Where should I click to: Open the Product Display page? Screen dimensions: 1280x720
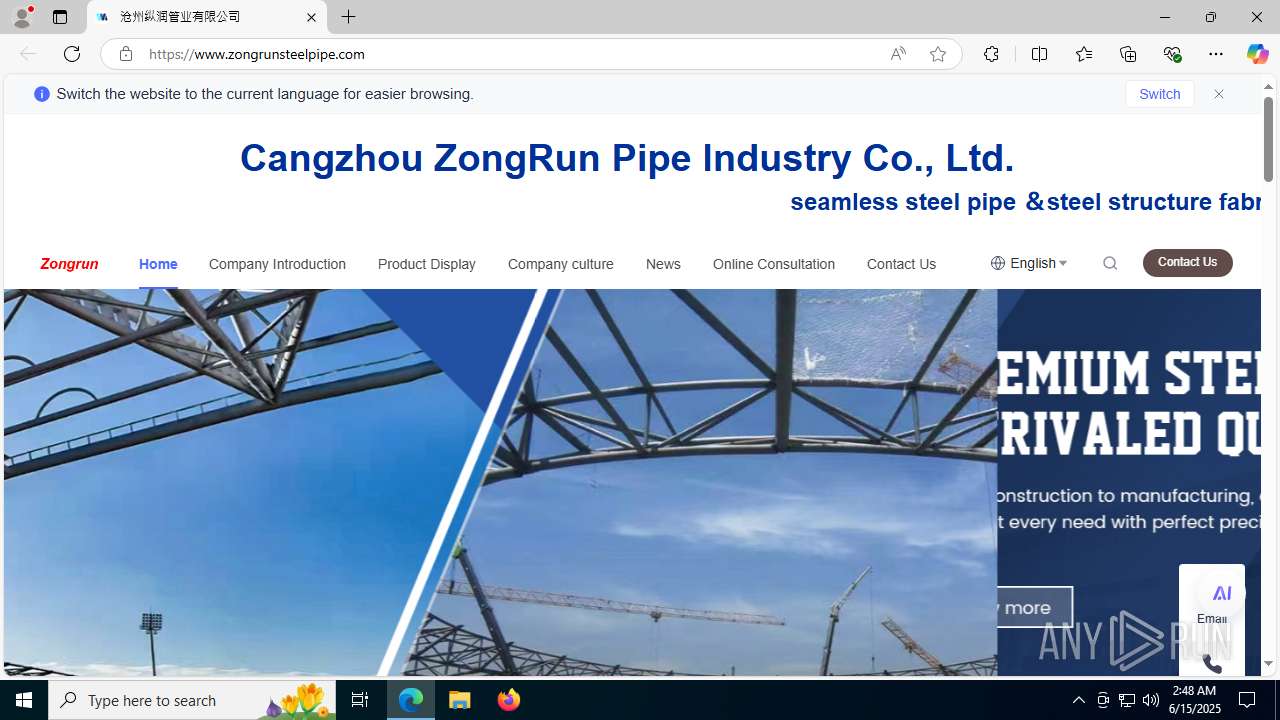click(x=427, y=264)
